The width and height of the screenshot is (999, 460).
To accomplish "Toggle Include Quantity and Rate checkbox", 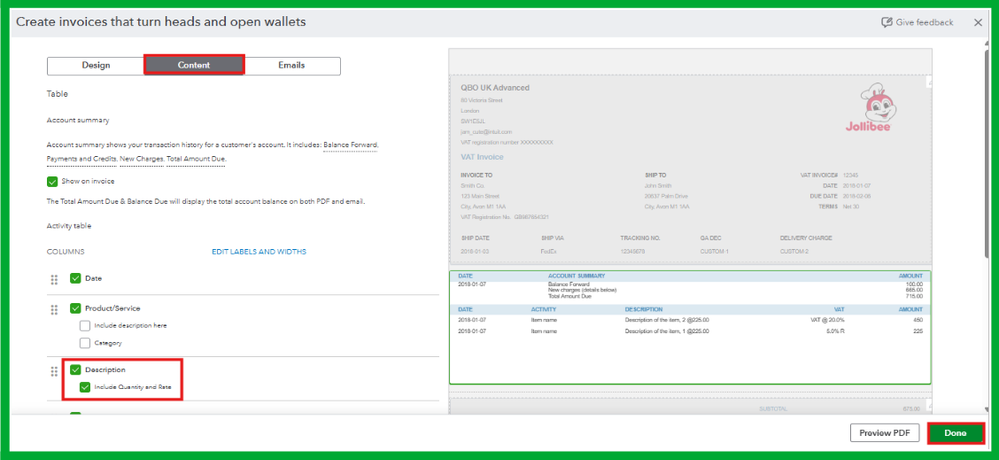I will pyautogui.click(x=85, y=387).
